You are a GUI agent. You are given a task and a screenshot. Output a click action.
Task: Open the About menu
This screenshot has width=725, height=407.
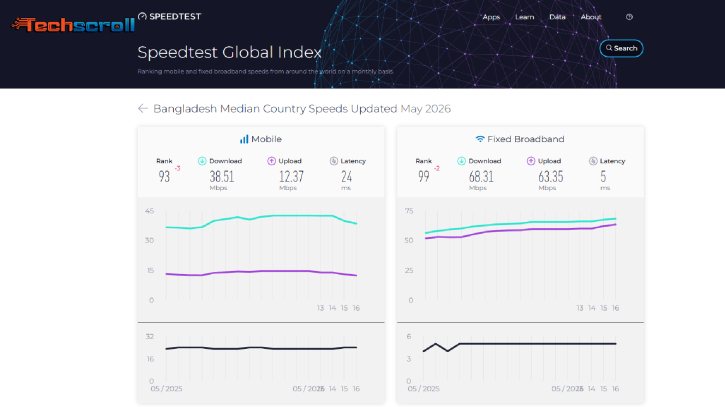591,17
